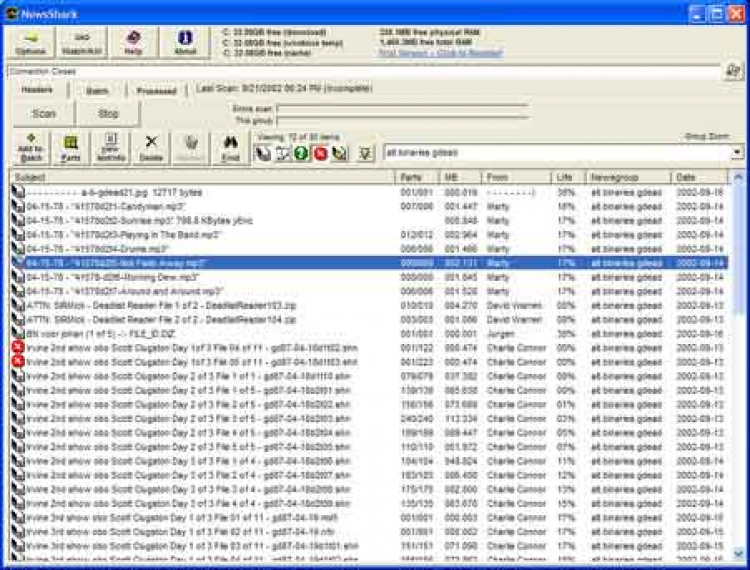The width and height of the screenshot is (750, 570).
Task: Toggle the funnel filter icon before the group box
Action: (x=365, y=153)
